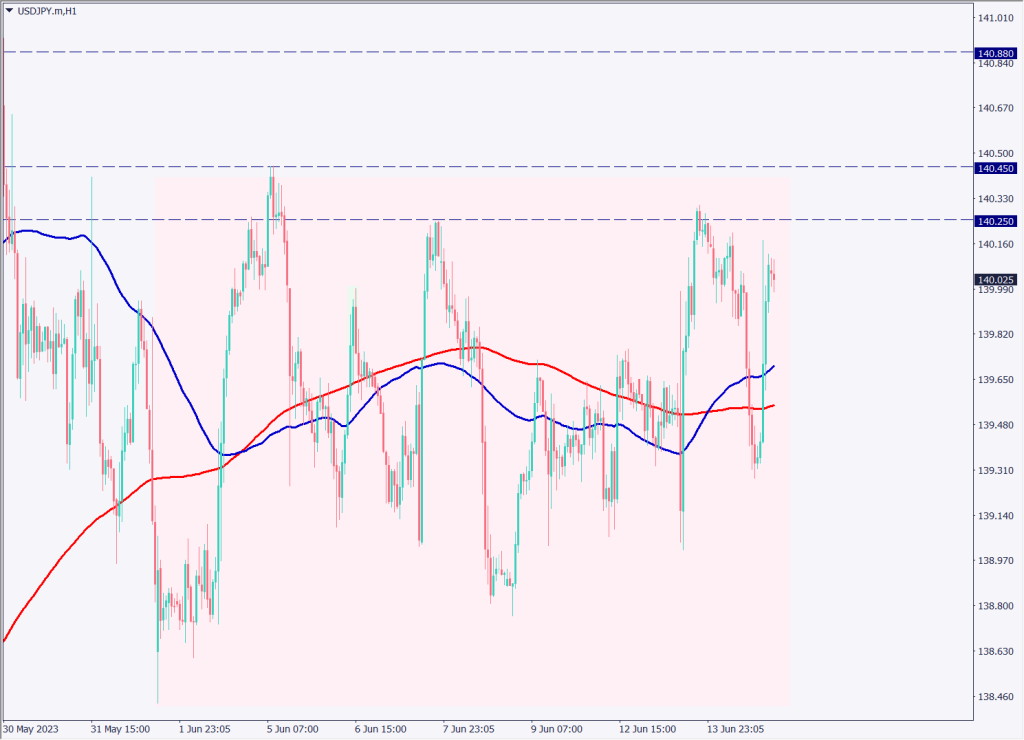Click the current price label 140.025

pyautogui.click(x=995, y=280)
